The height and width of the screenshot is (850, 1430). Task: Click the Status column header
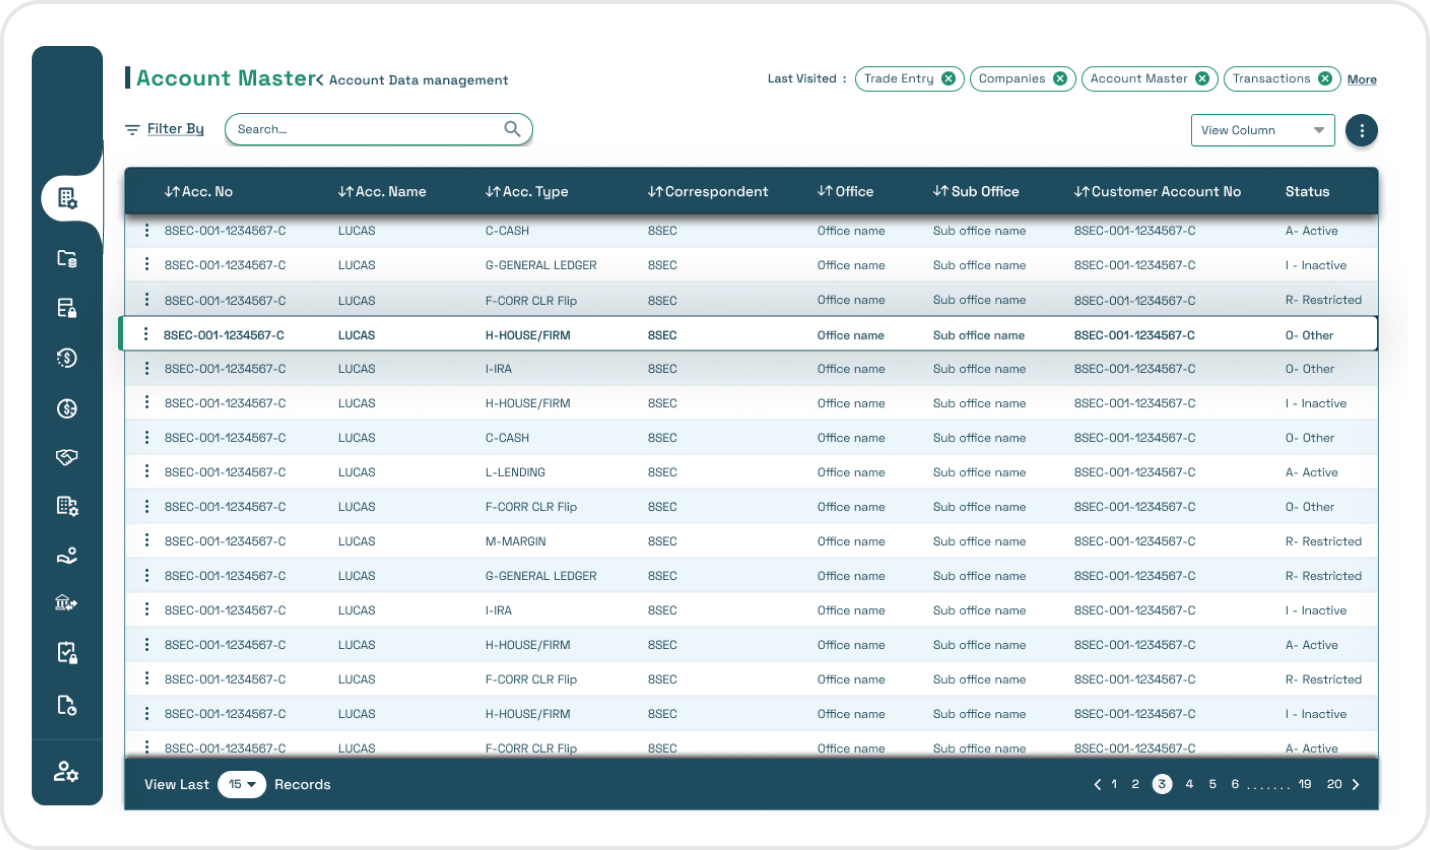[1307, 192]
